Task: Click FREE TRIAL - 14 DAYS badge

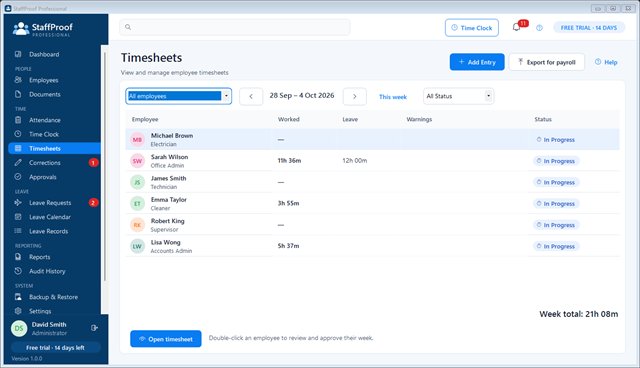Action: (589, 28)
